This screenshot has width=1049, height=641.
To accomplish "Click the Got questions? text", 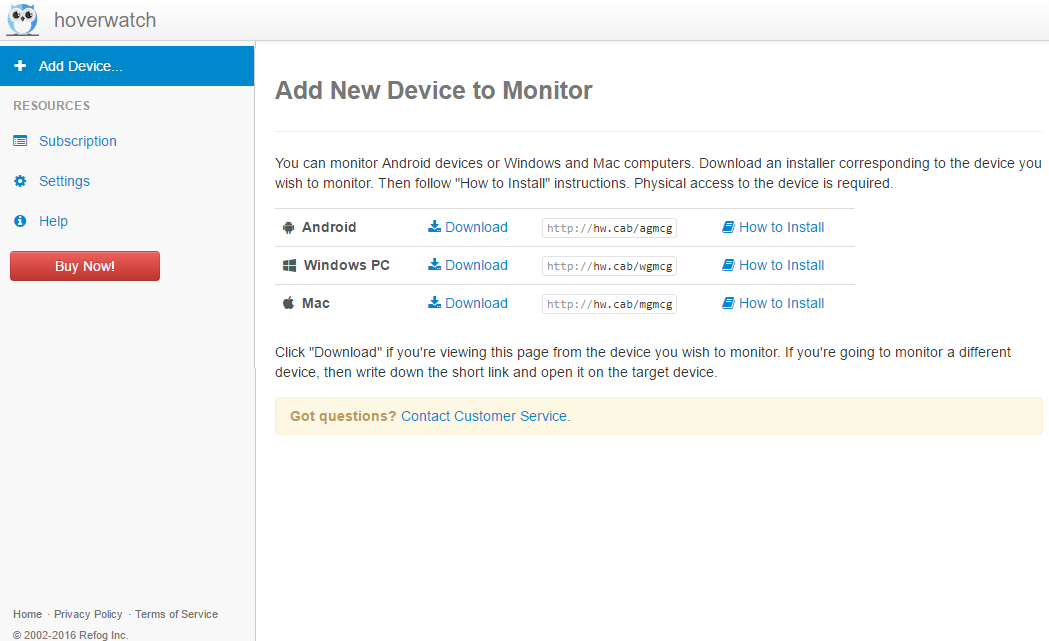I will (343, 416).
